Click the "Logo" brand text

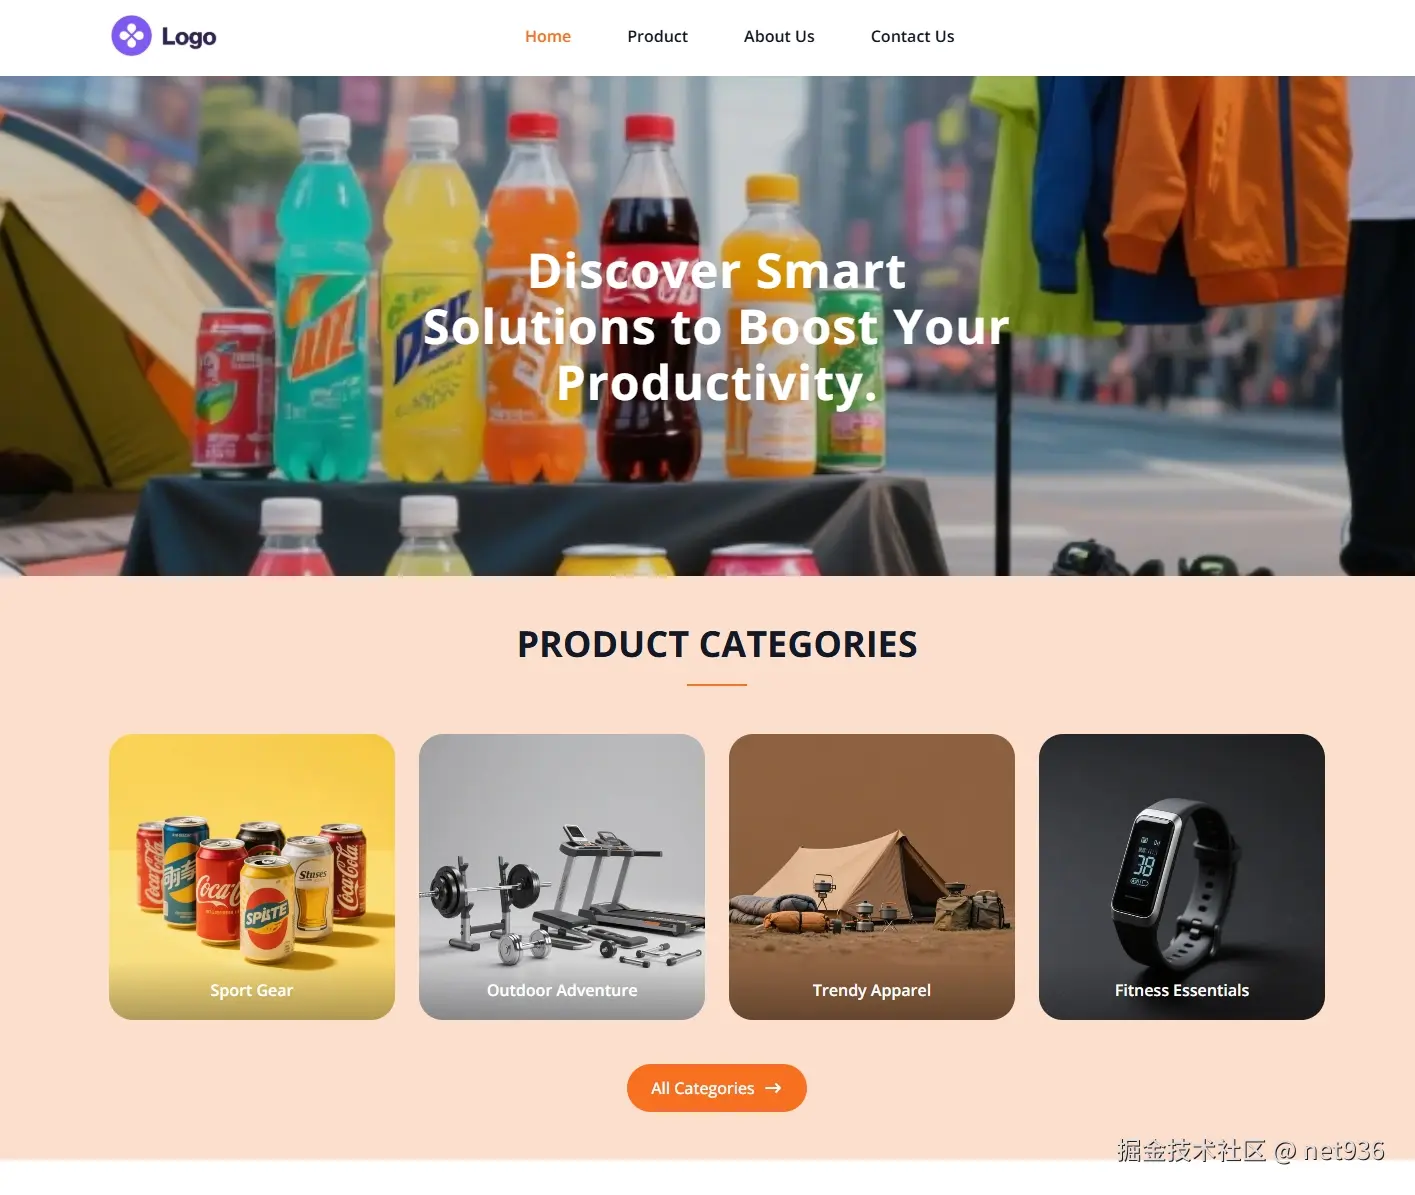[x=189, y=37]
